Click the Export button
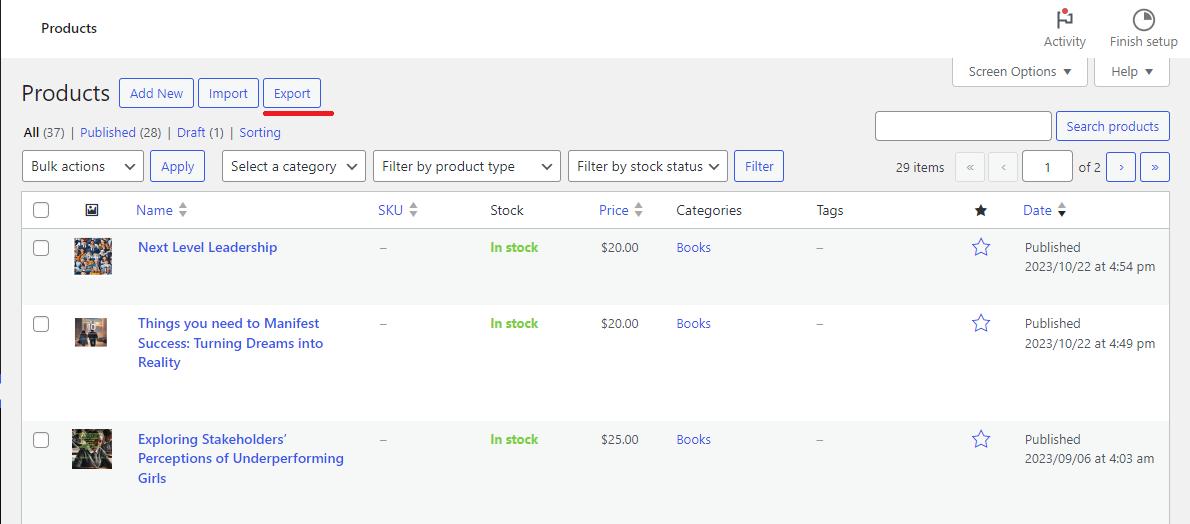The width and height of the screenshot is (1190, 524). tap(292, 93)
